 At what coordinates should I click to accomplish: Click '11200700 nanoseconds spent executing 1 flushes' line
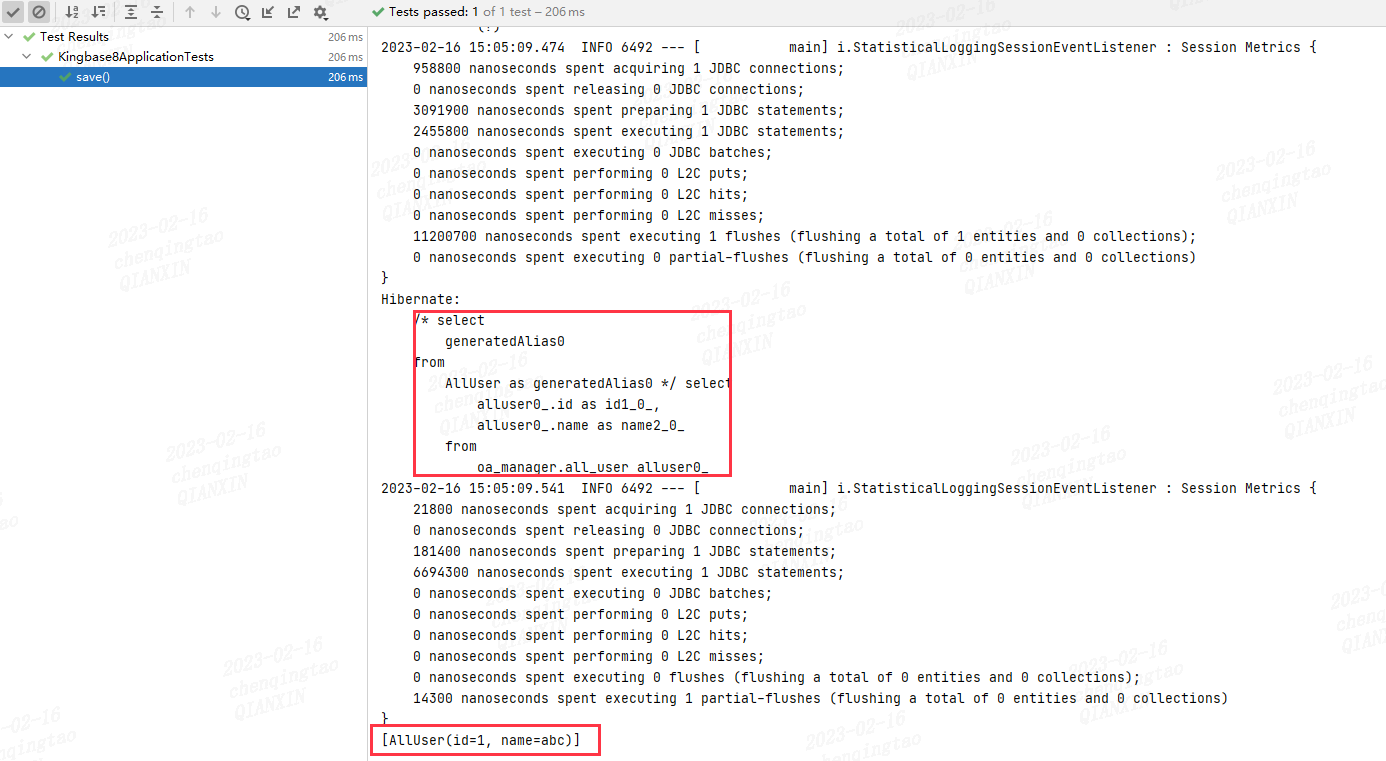(805, 236)
